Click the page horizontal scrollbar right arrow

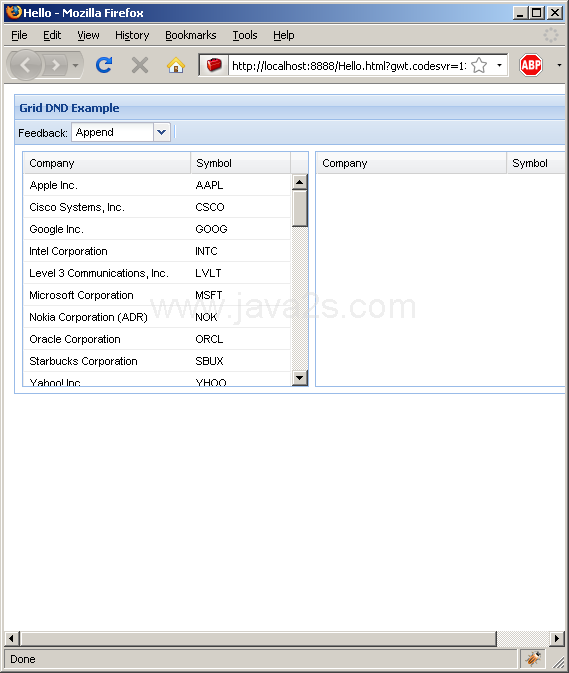(557, 638)
